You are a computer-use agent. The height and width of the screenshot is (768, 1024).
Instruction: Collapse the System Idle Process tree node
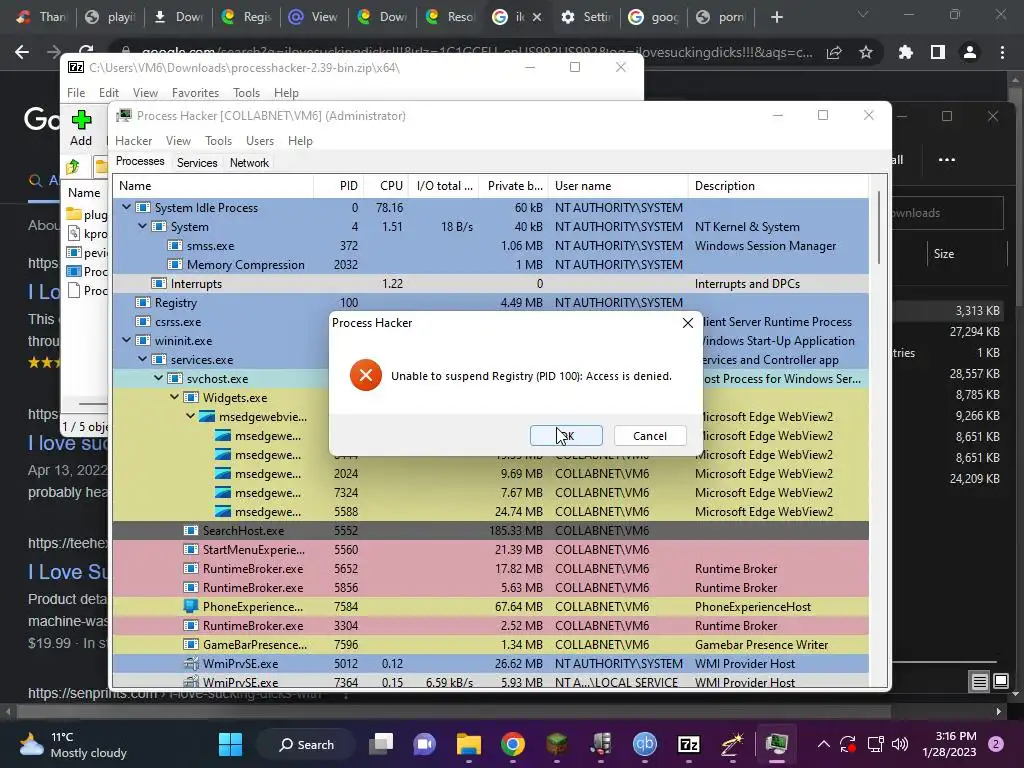point(127,207)
